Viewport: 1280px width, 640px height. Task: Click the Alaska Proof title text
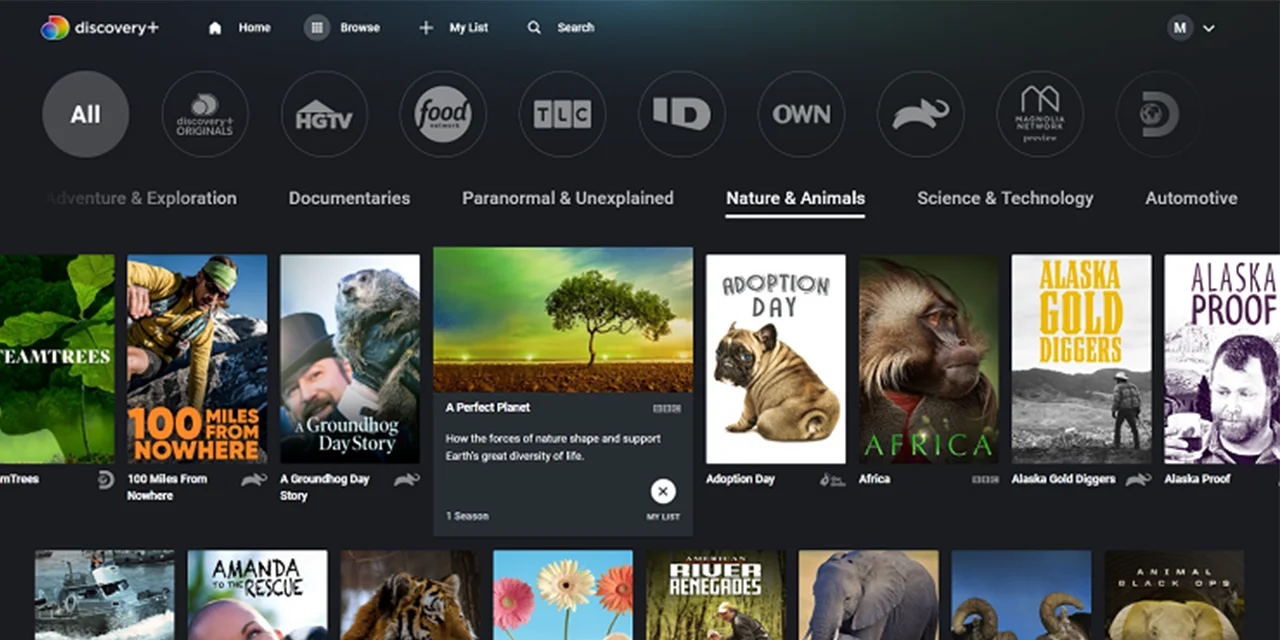[x=1197, y=479]
